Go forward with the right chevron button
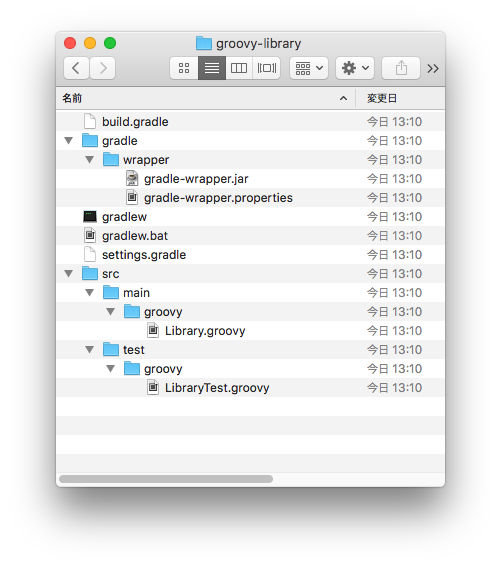 pyautogui.click(x=103, y=68)
